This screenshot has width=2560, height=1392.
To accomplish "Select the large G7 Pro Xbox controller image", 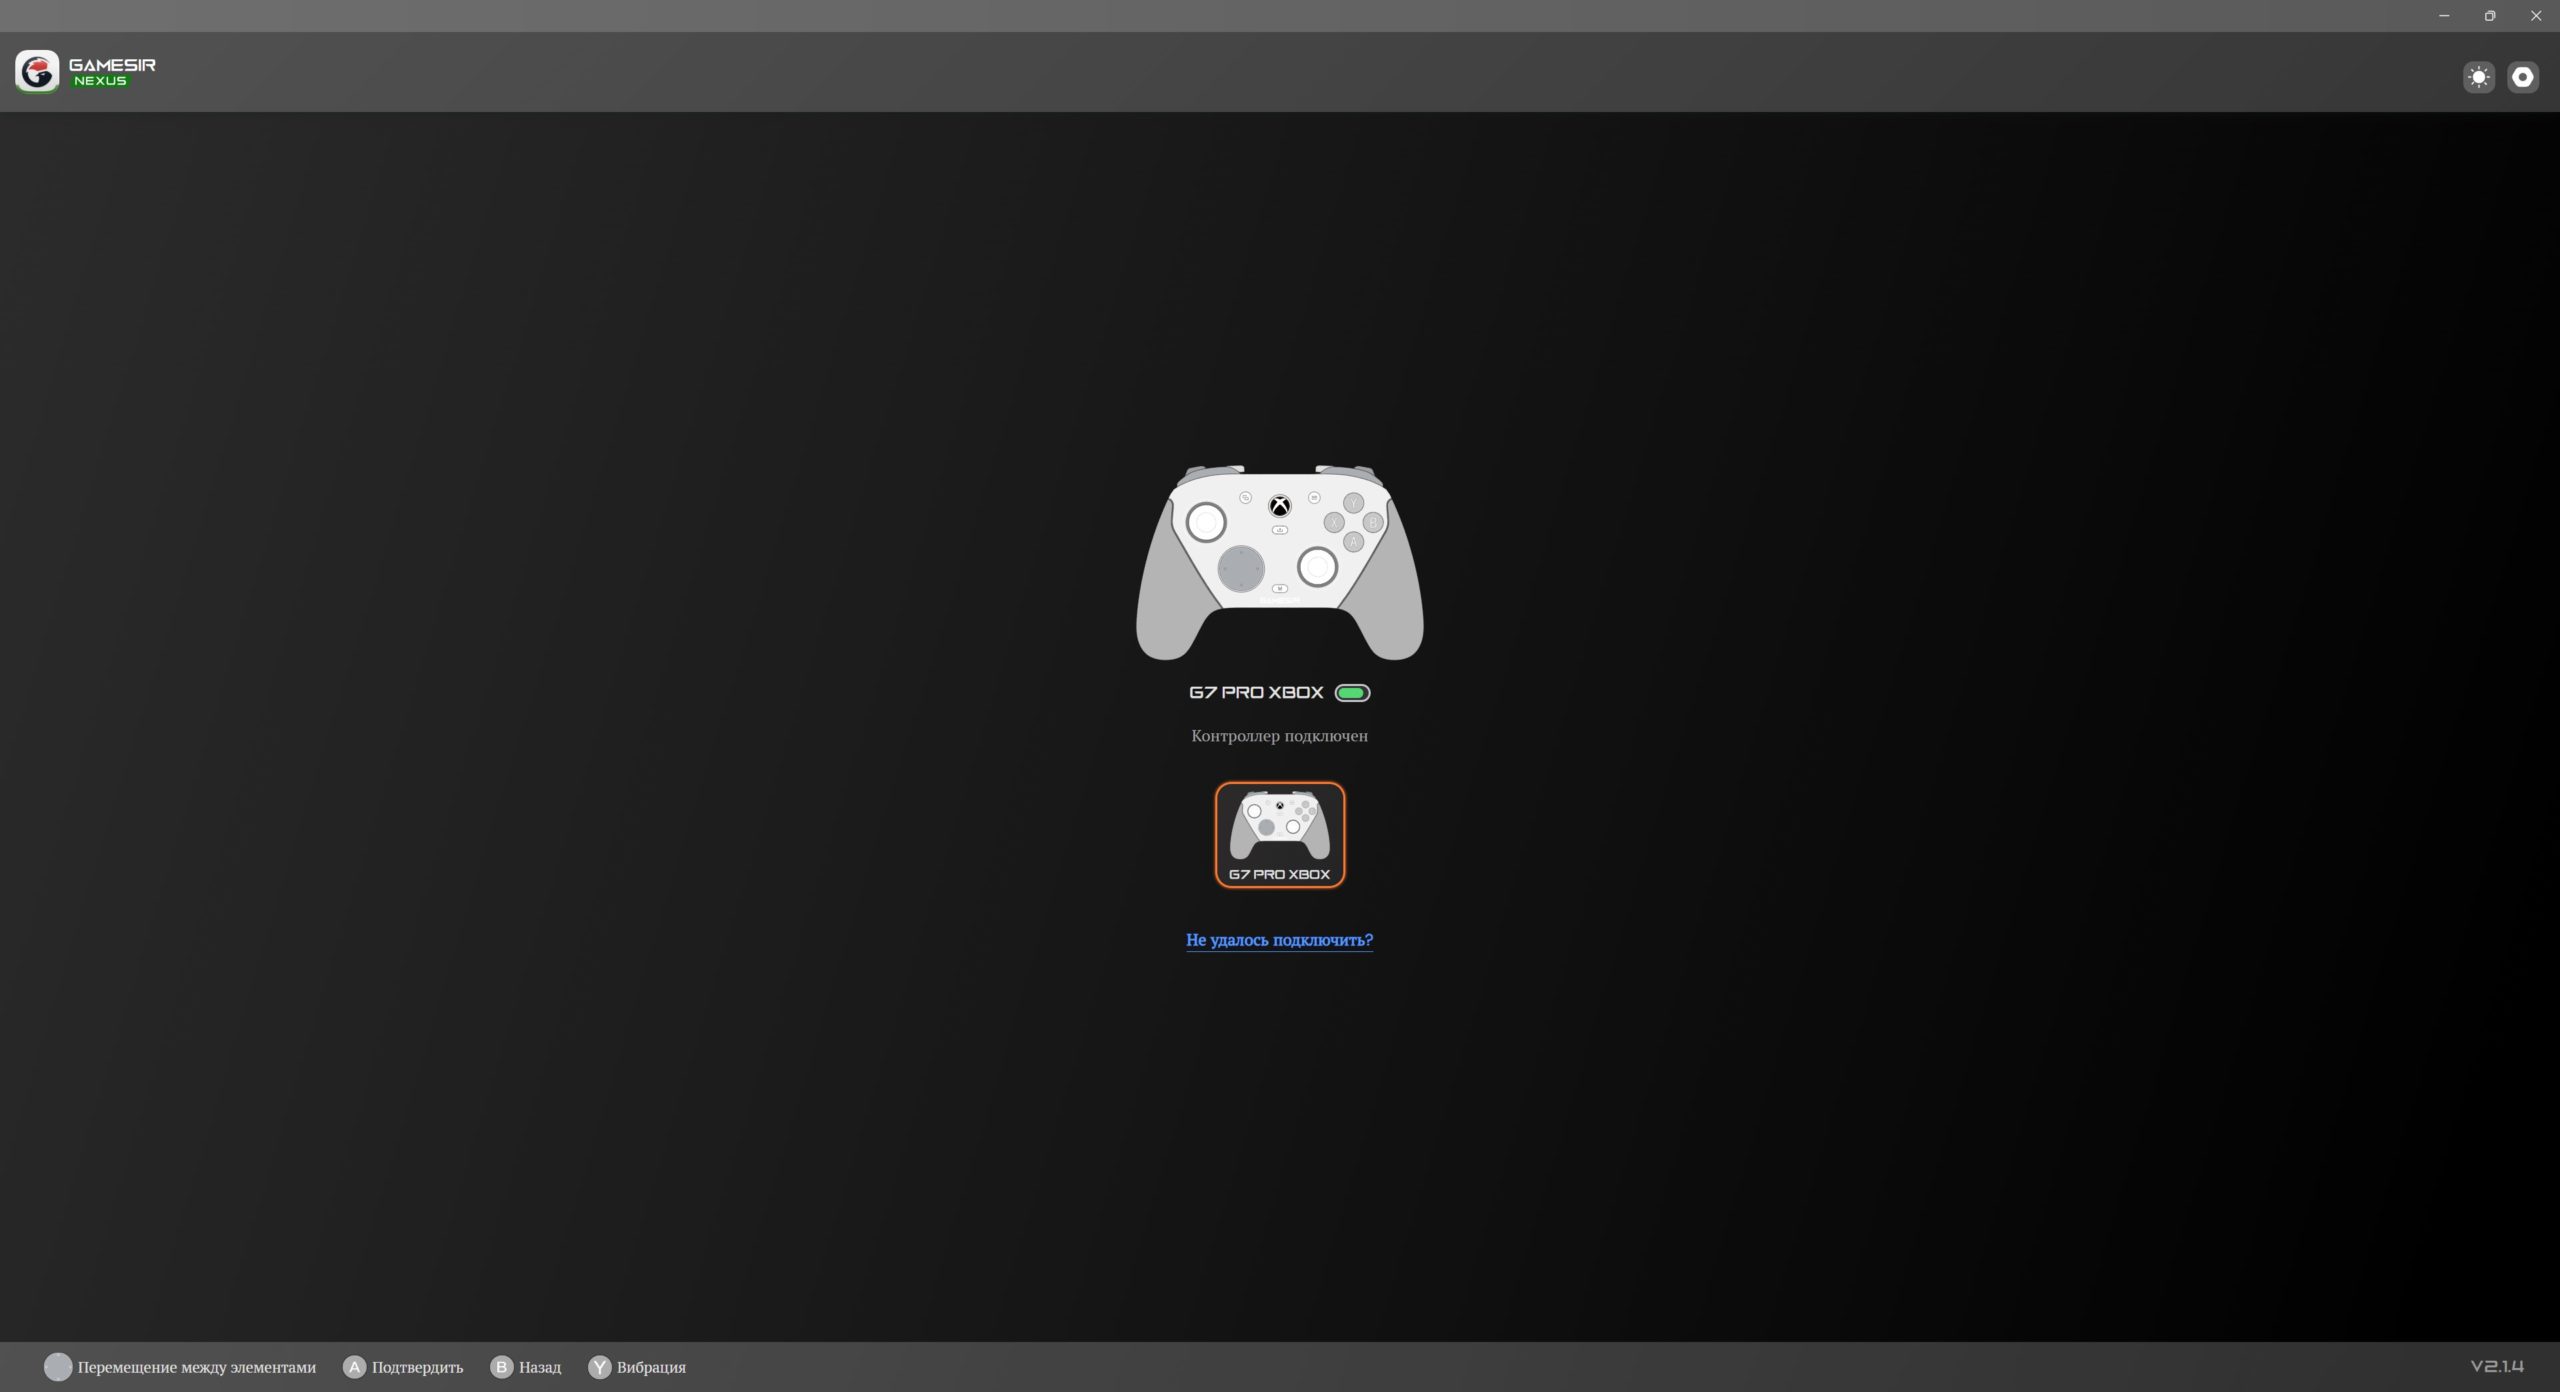I will click(x=1280, y=562).
